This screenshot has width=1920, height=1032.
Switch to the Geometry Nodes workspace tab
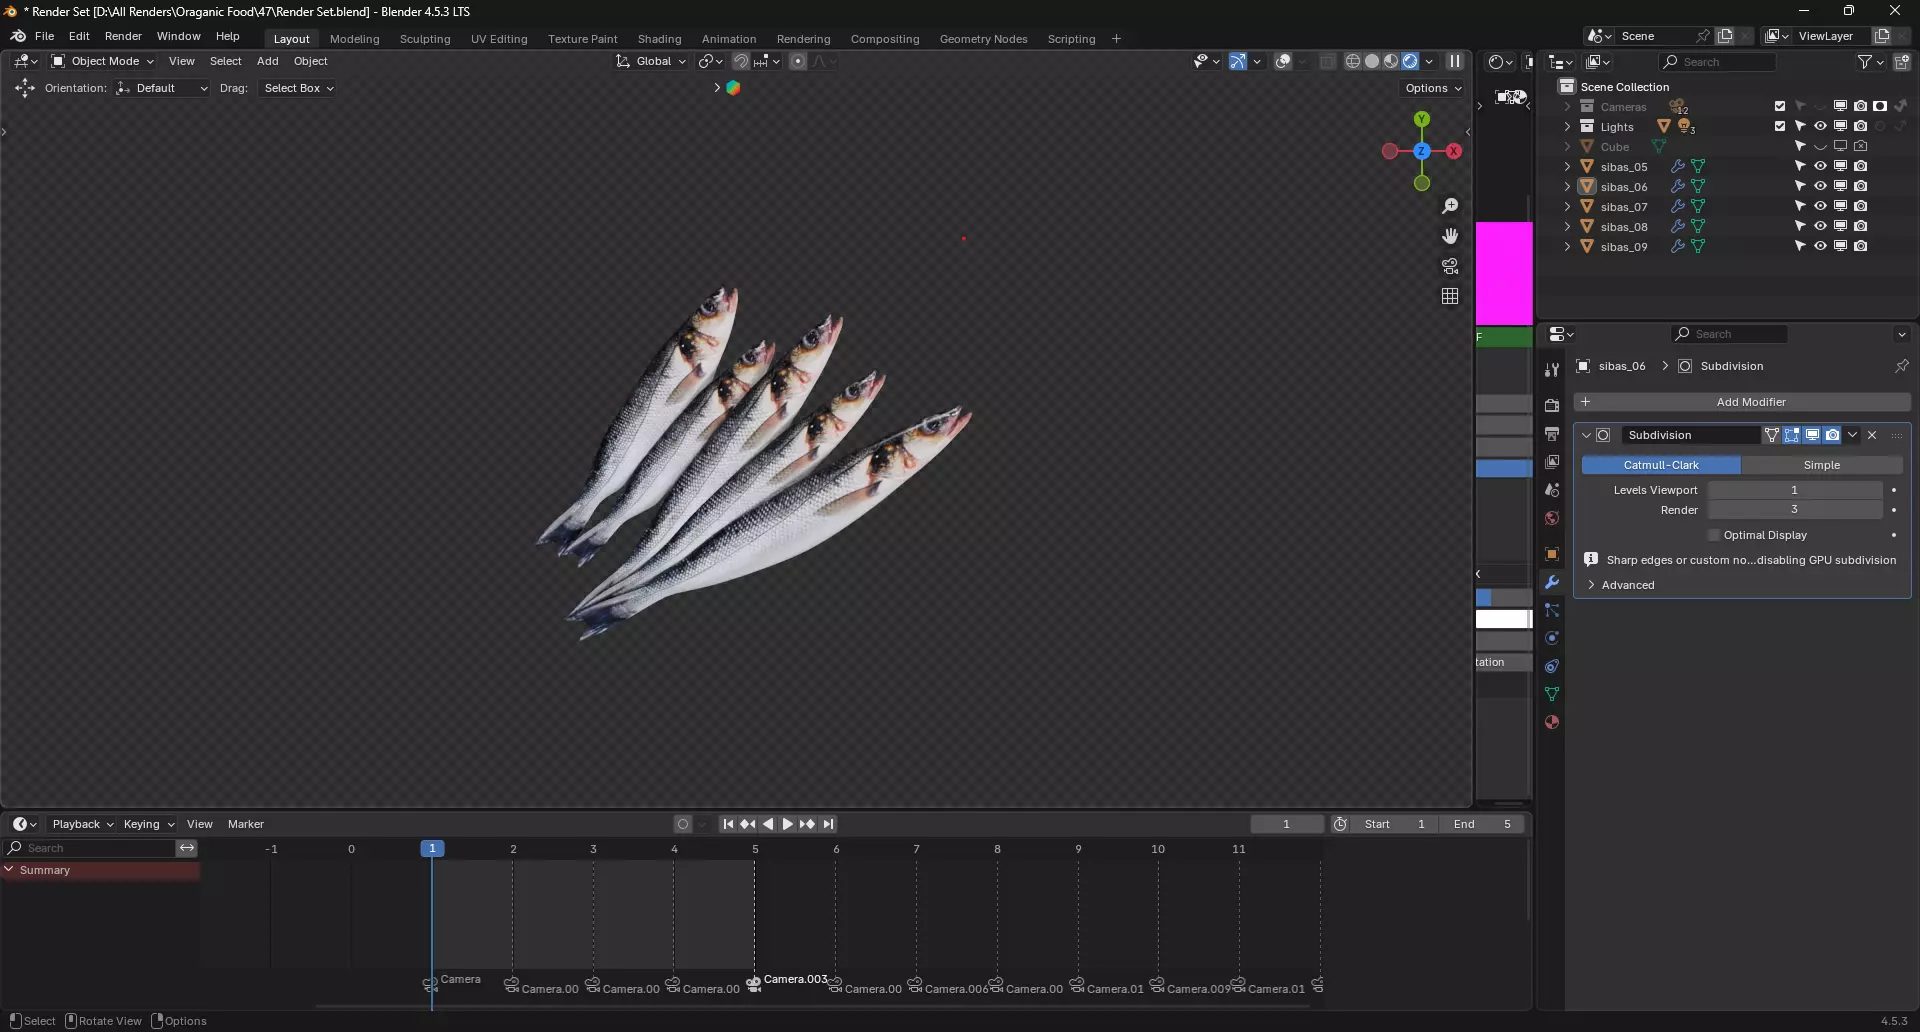pyautogui.click(x=983, y=39)
